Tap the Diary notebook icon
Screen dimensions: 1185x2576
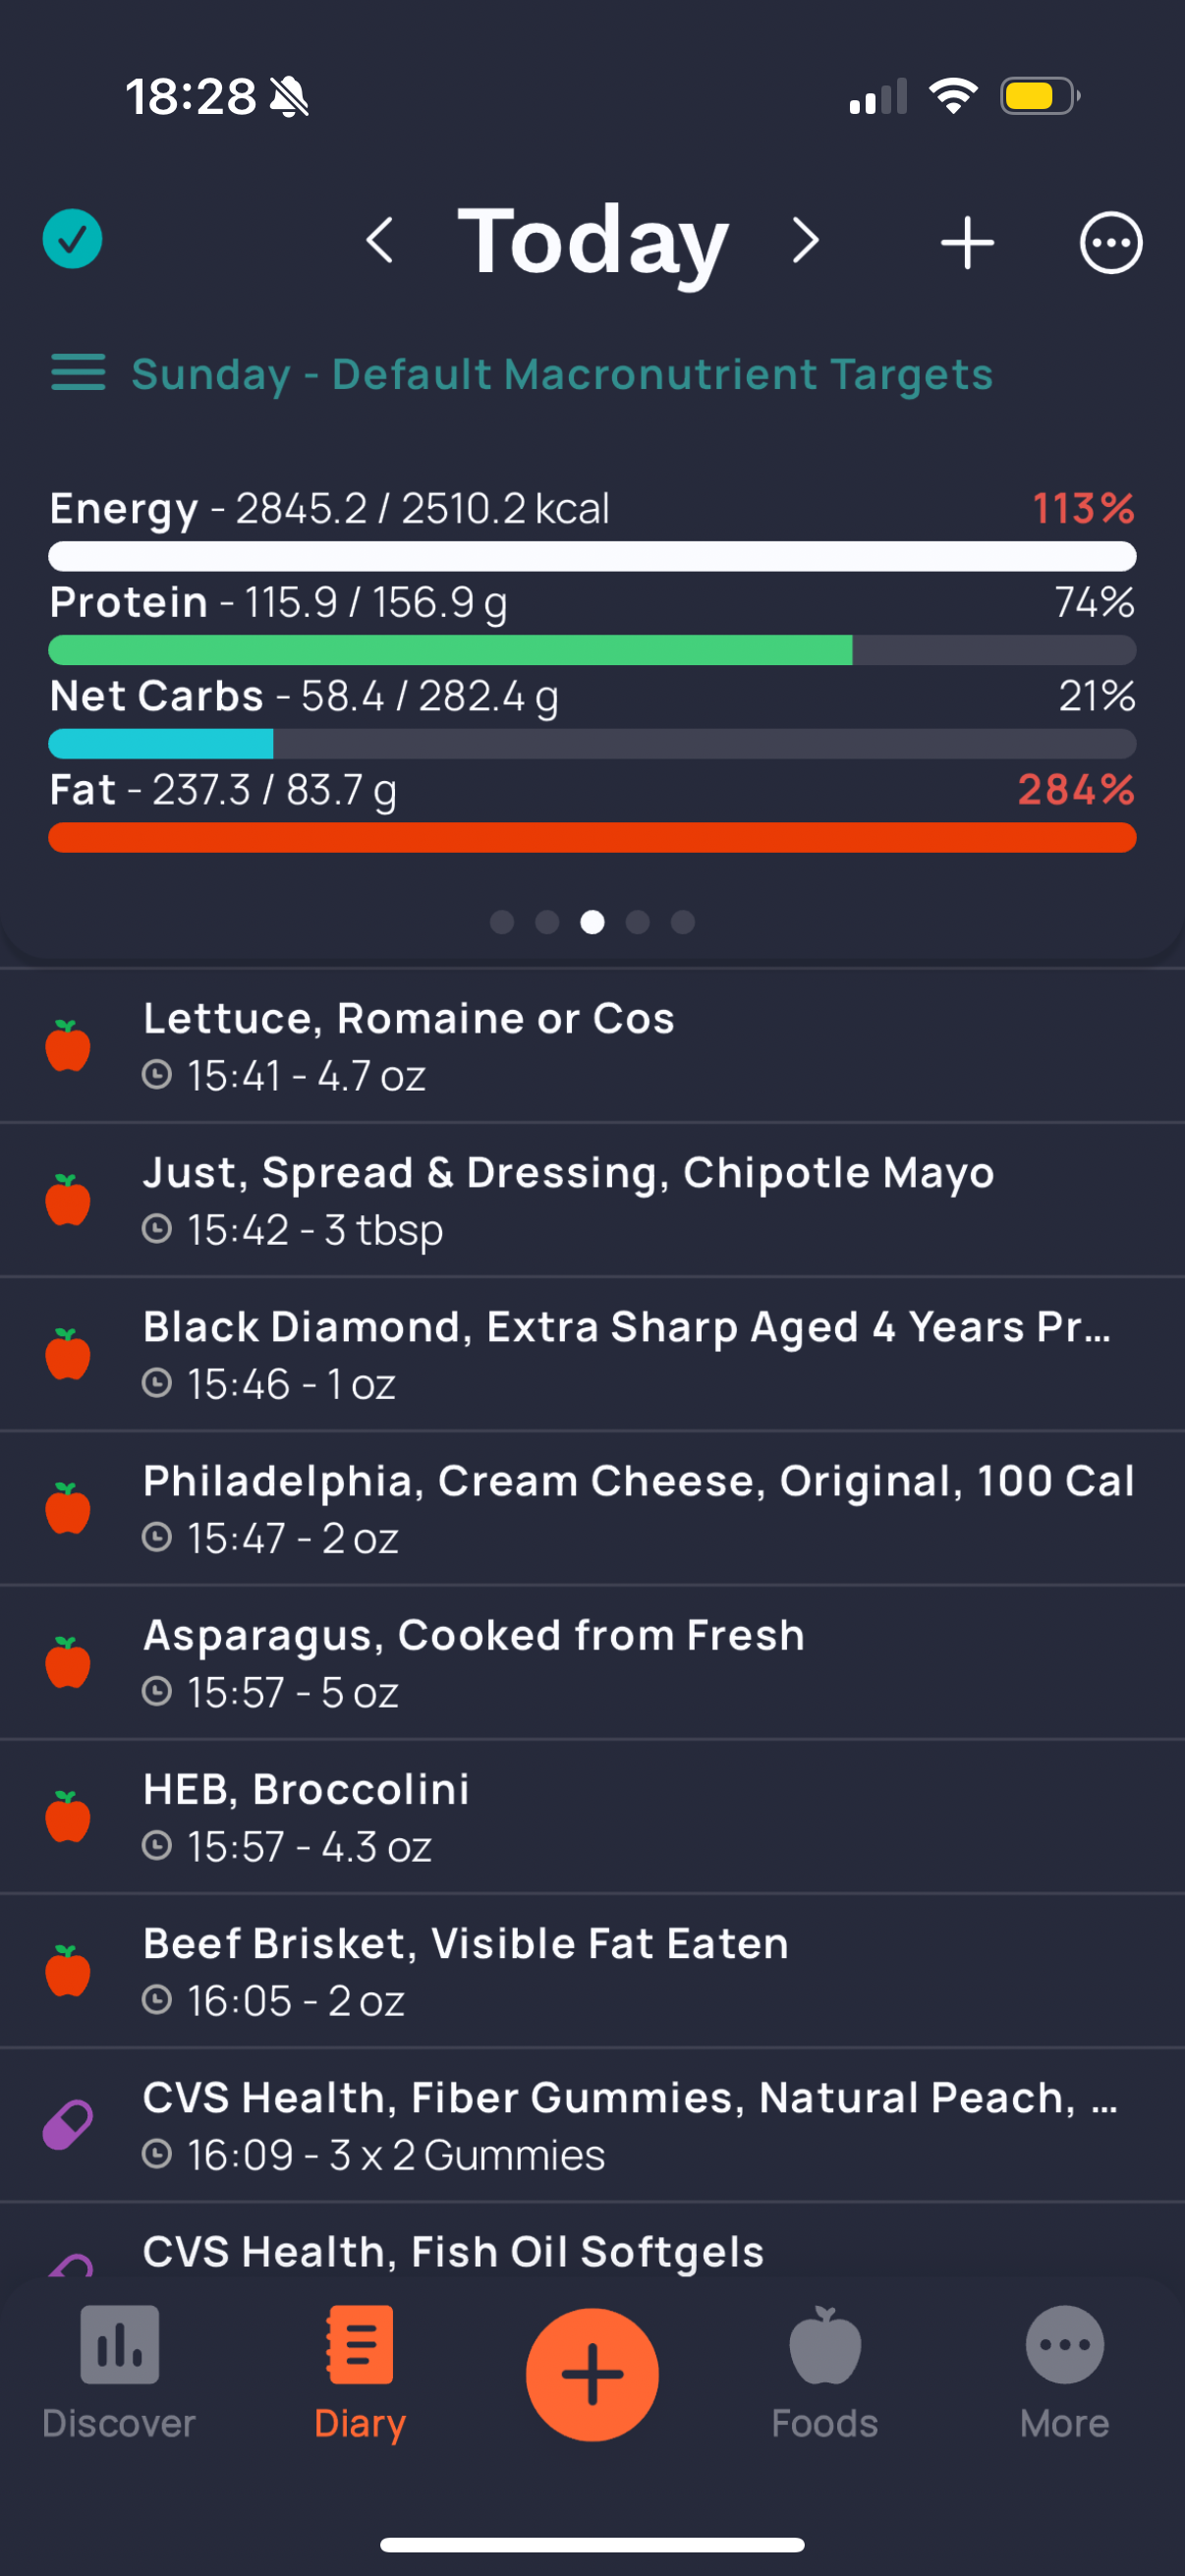click(359, 2346)
